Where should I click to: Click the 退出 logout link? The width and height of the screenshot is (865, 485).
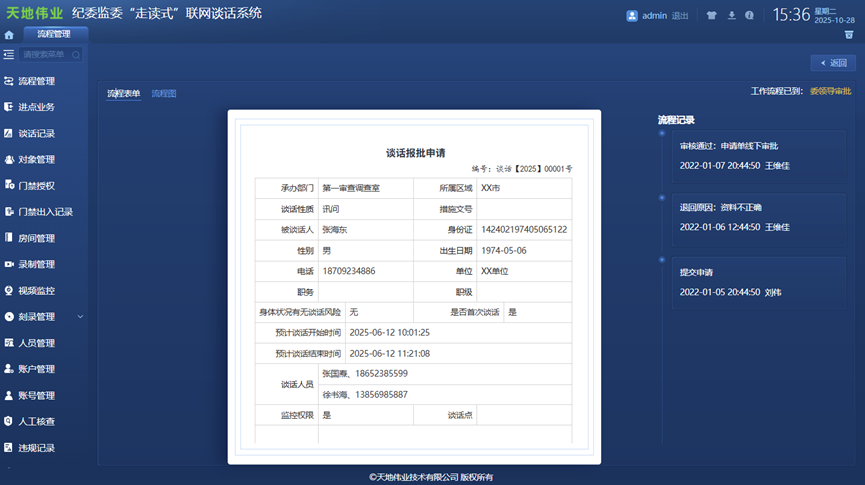click(680, 16)
